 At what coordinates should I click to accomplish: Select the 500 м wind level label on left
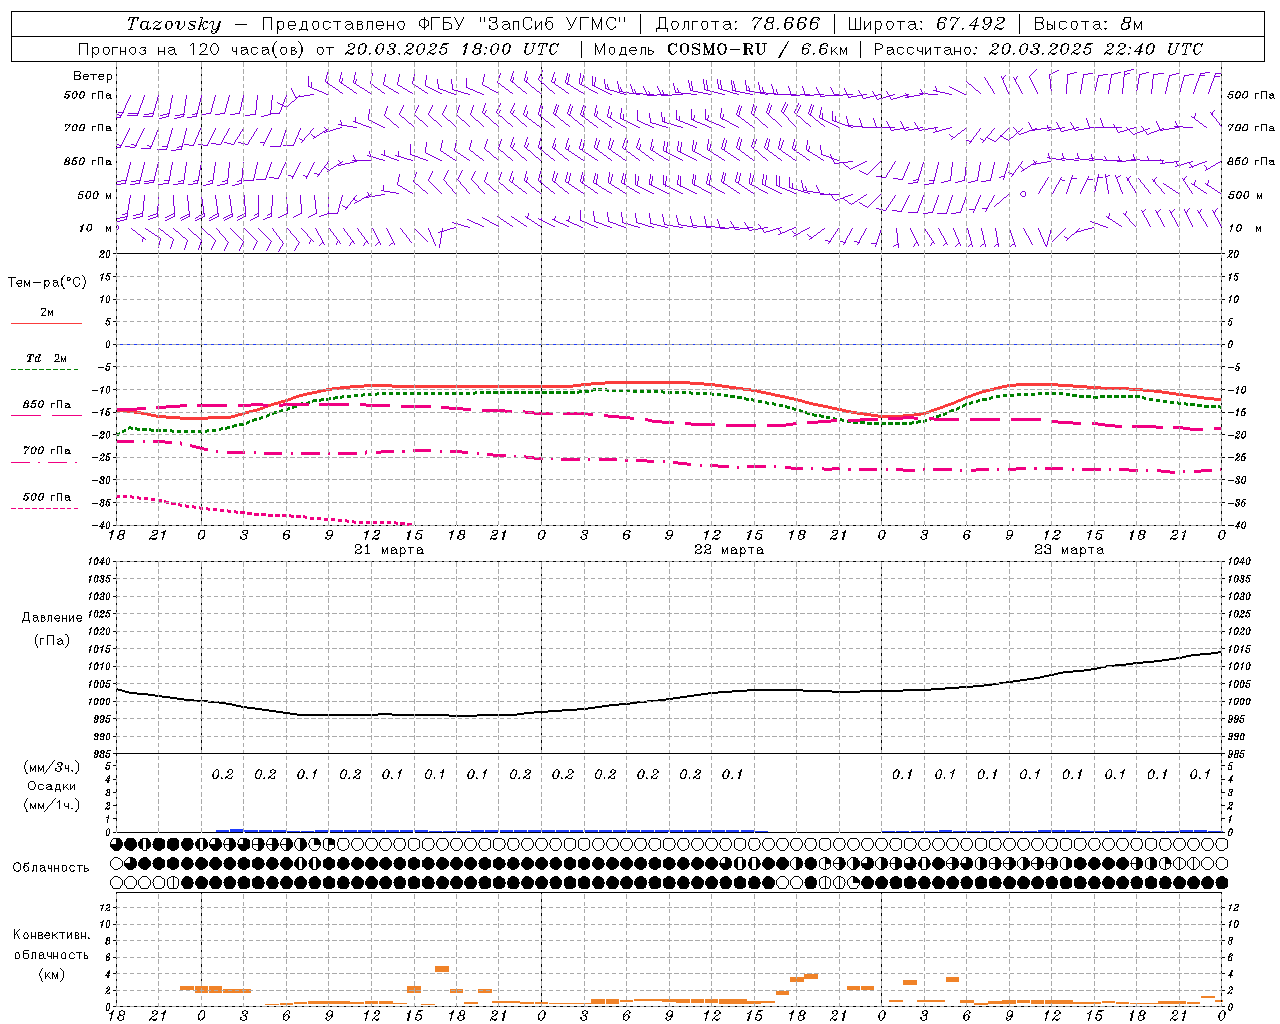tap(95, 195)
